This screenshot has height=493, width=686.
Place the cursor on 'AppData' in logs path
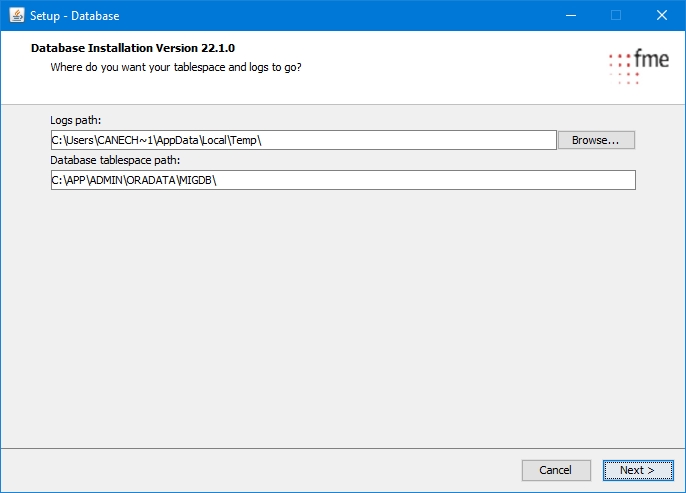click(x=172, y=141)
